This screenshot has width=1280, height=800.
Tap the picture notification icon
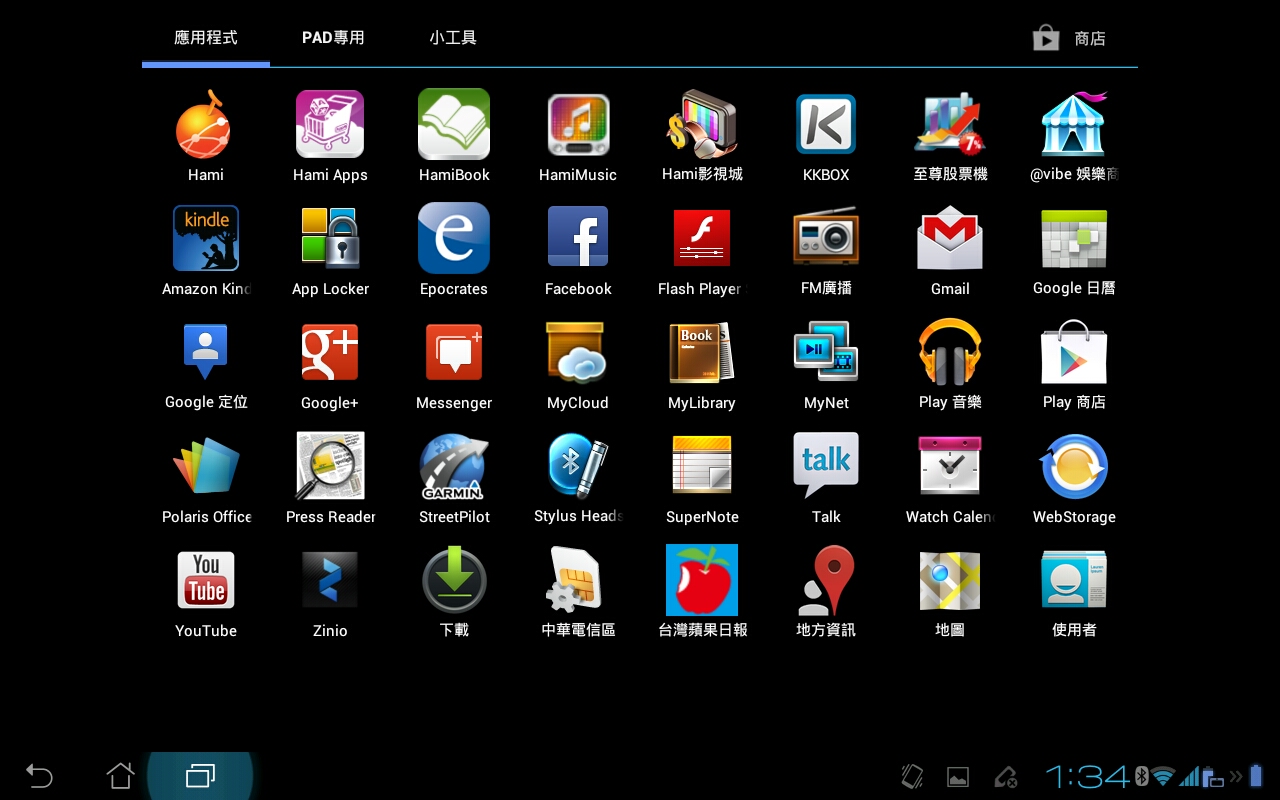coord(958,776)
